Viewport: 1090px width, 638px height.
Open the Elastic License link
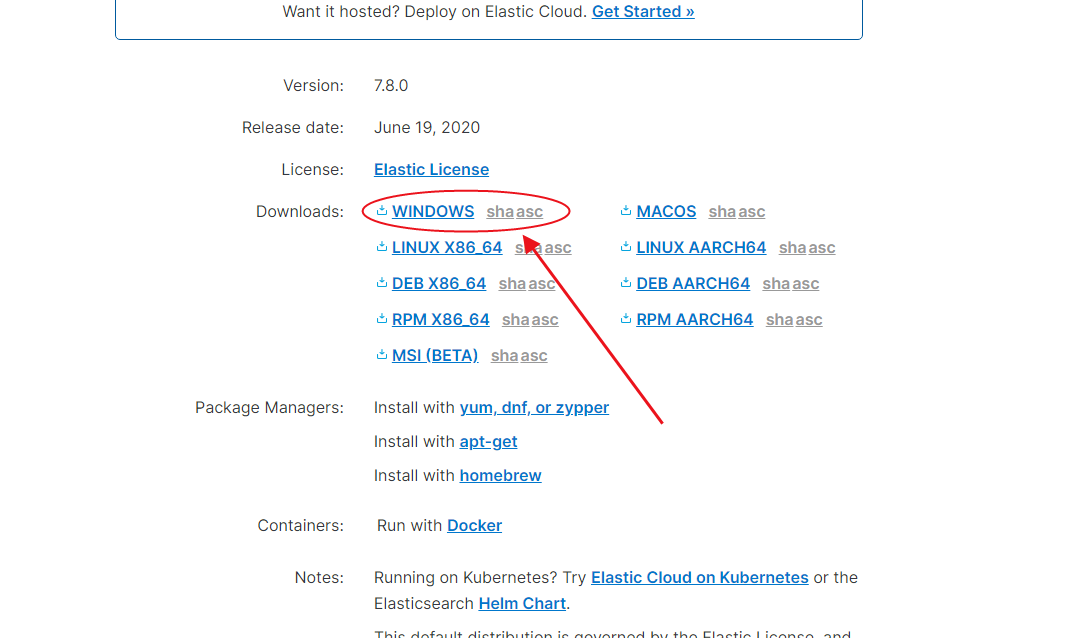[431, 170]
